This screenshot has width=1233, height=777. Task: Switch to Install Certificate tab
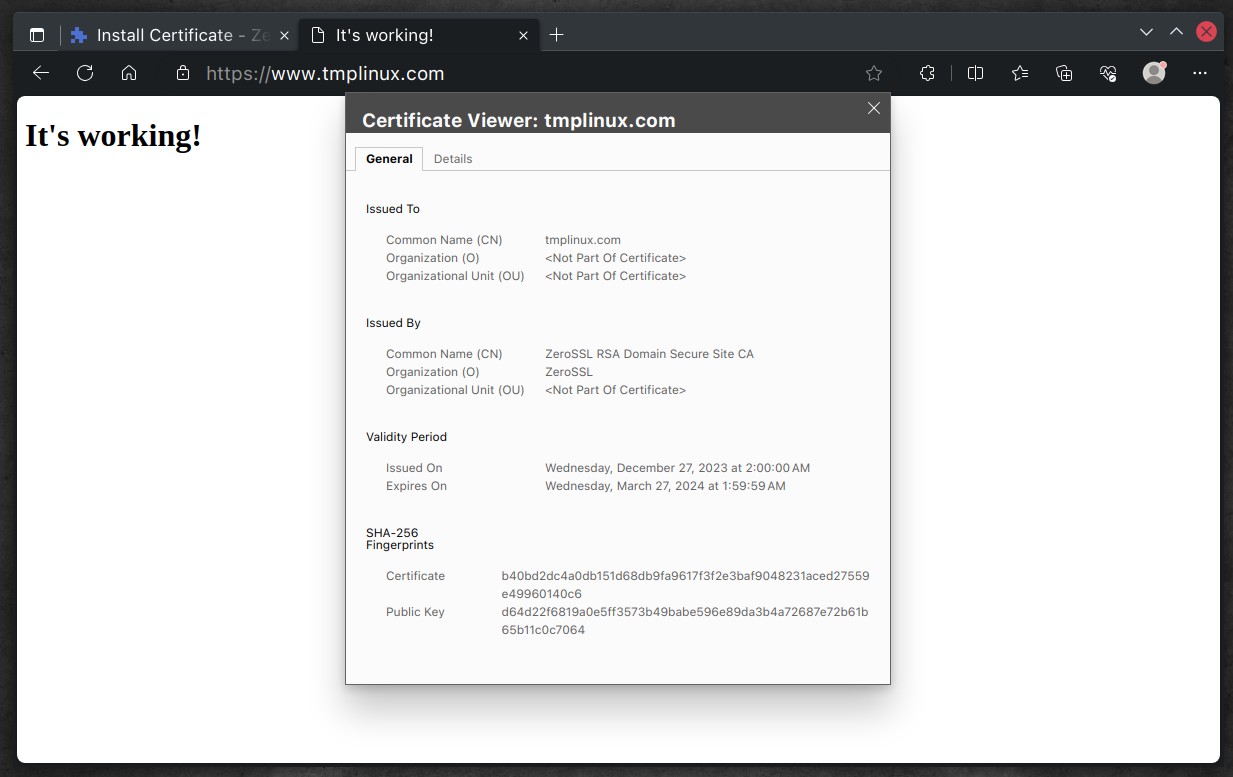pyautogui.click(x=179, y=35)
